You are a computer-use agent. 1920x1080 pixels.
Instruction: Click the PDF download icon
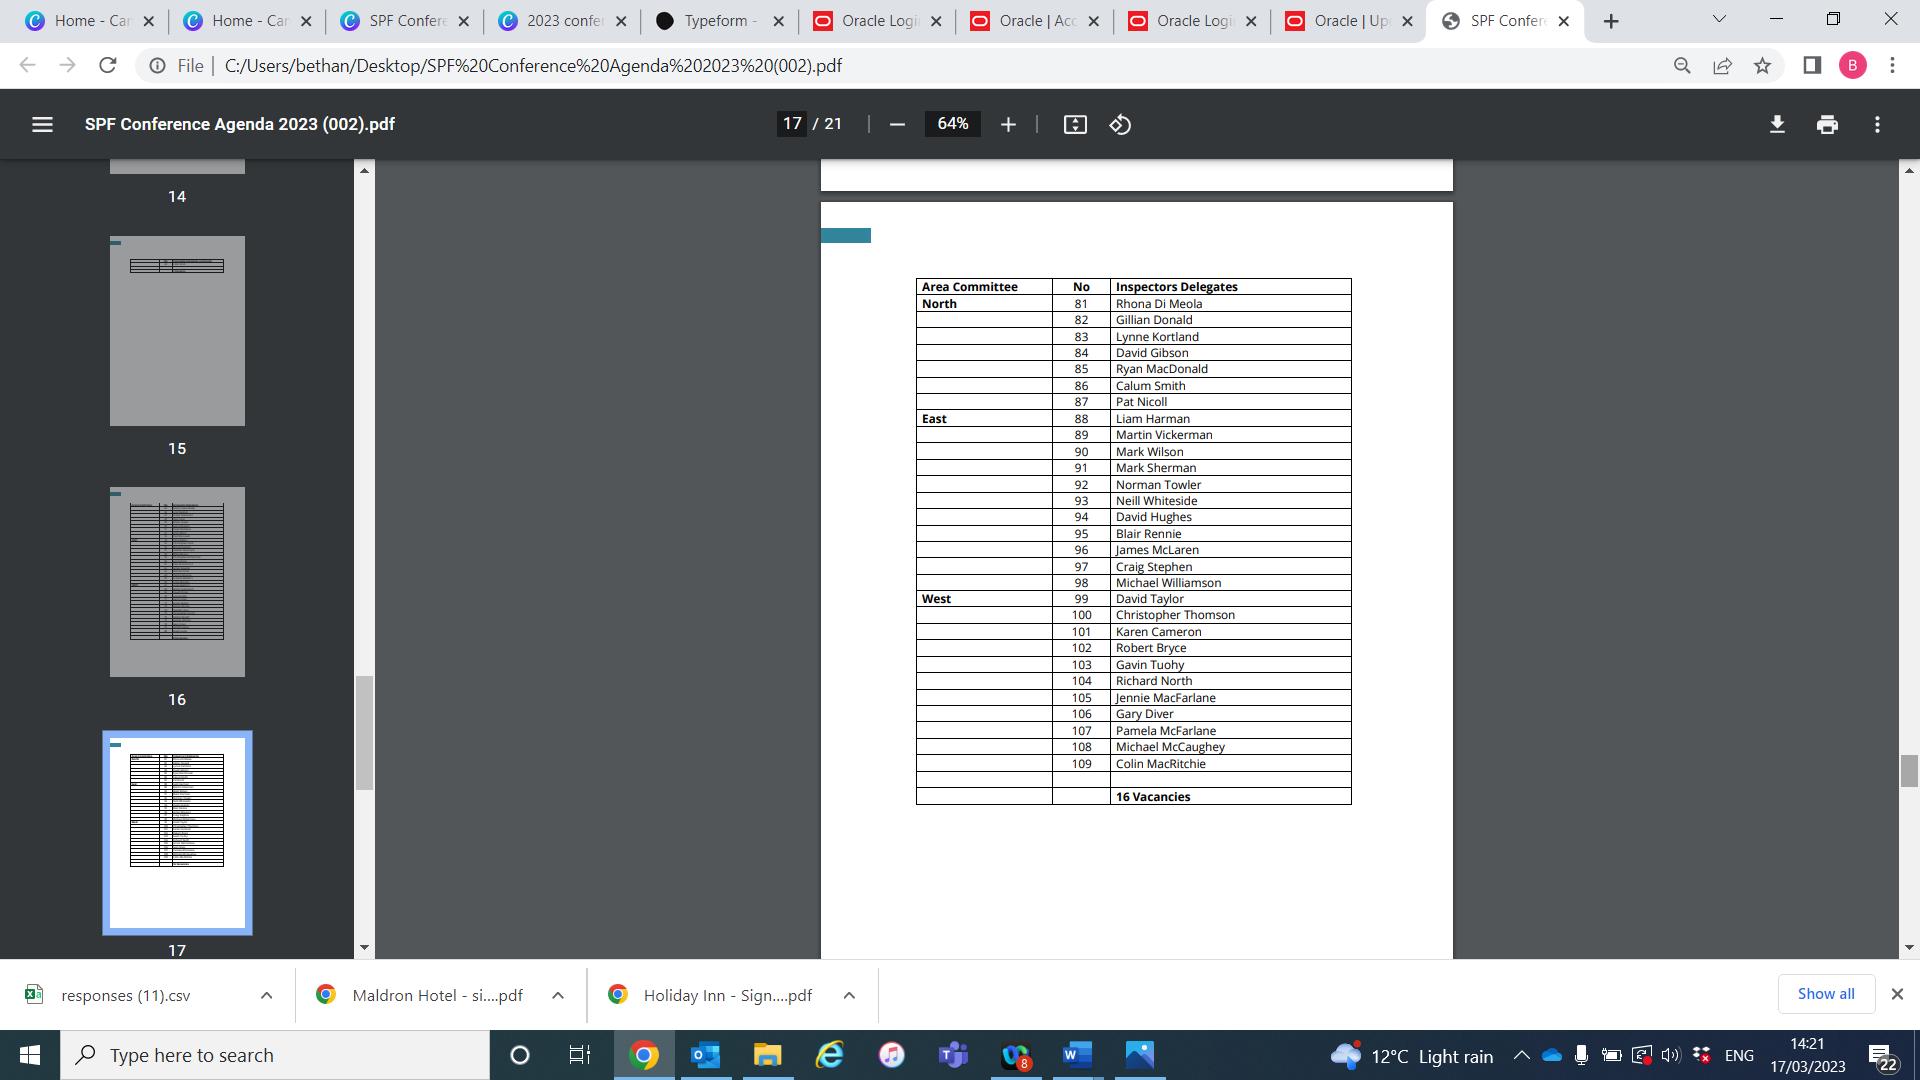(x=1777, y=124)
